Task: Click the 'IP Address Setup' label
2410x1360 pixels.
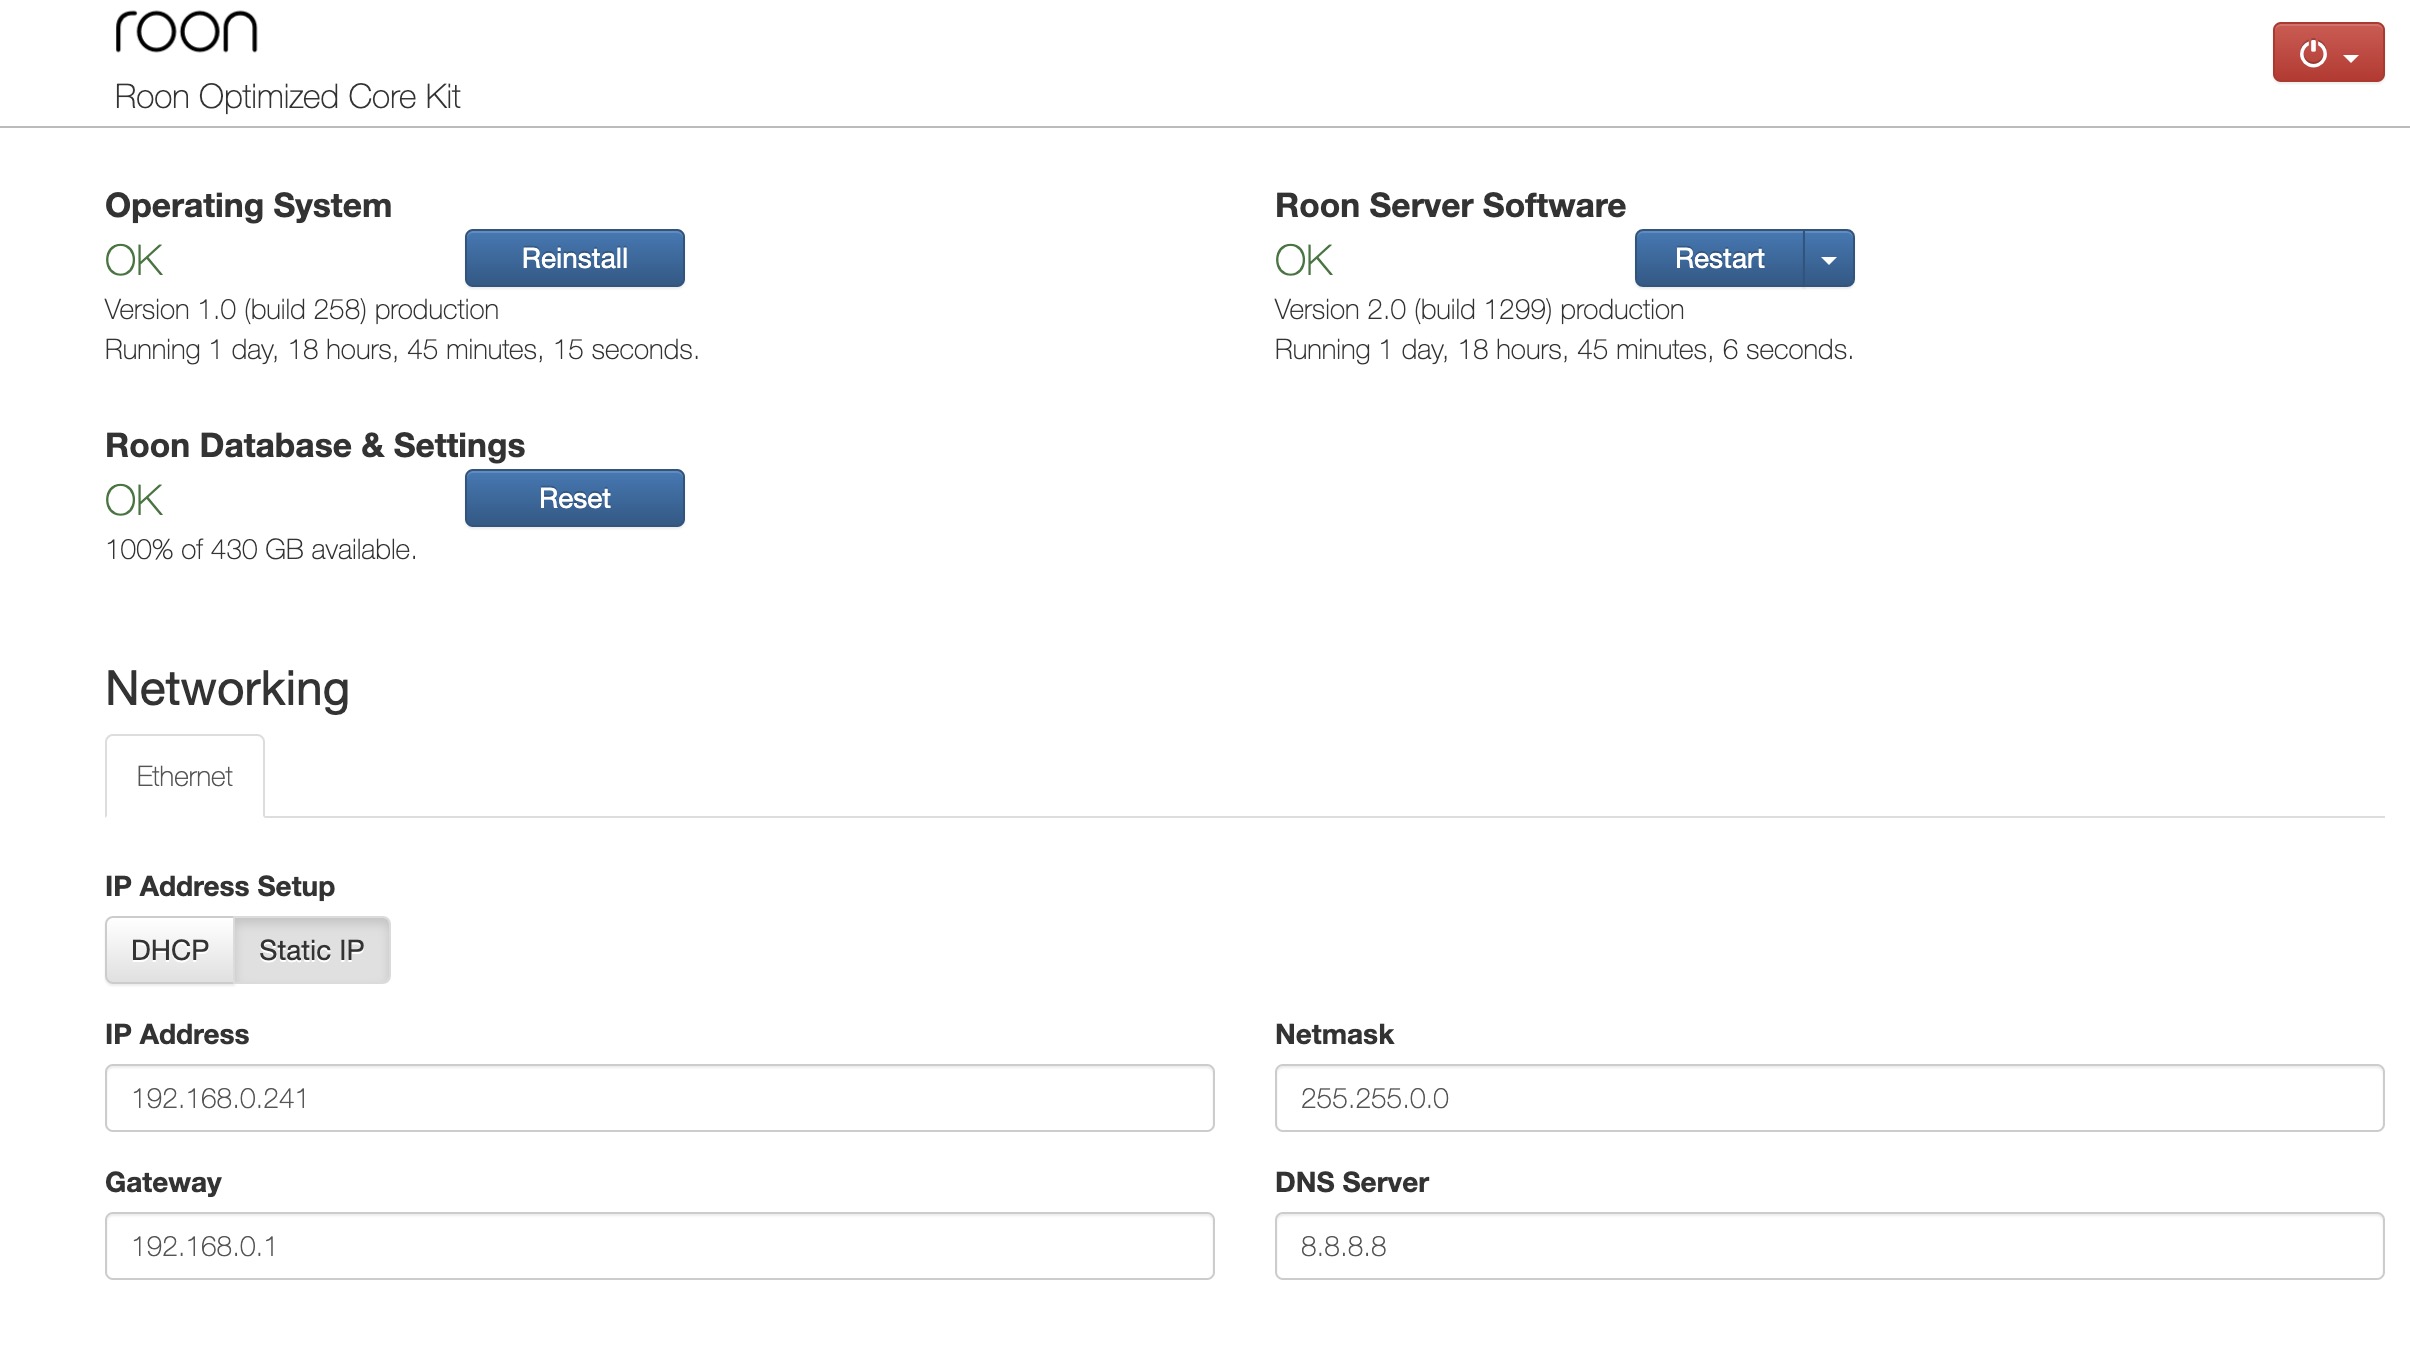Action: (220, 886)
